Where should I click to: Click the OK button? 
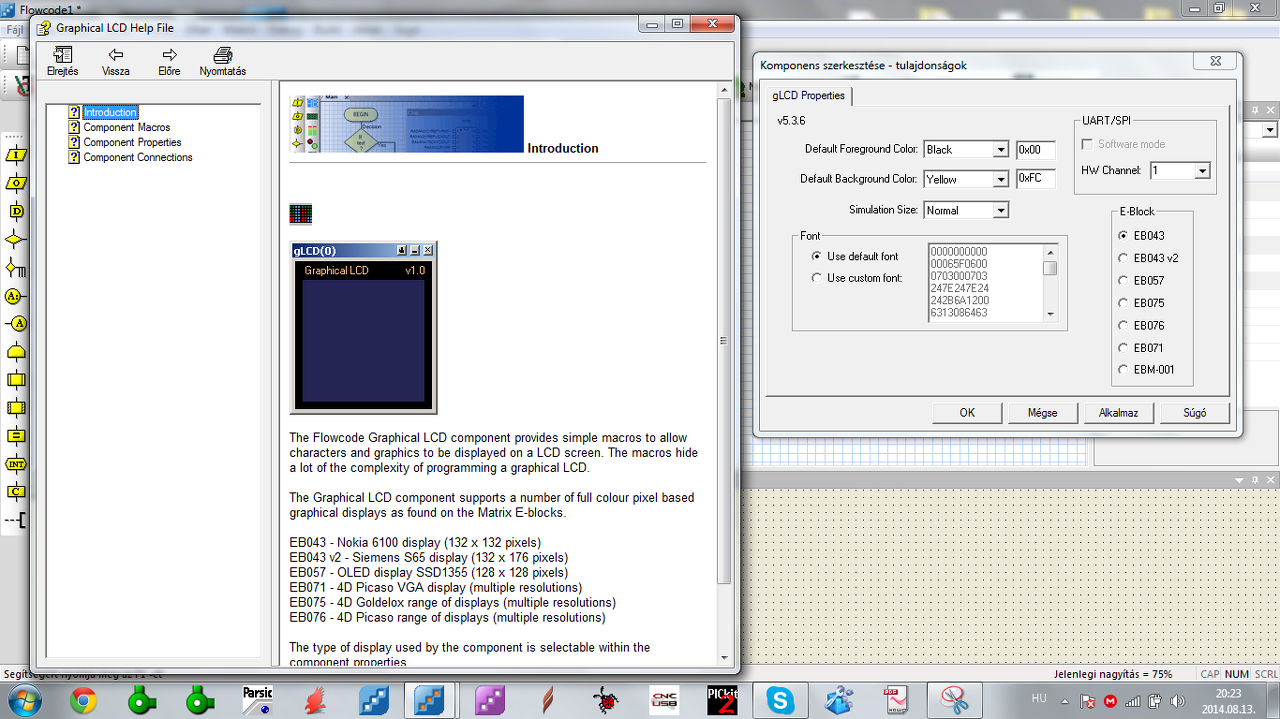(967, 412)
